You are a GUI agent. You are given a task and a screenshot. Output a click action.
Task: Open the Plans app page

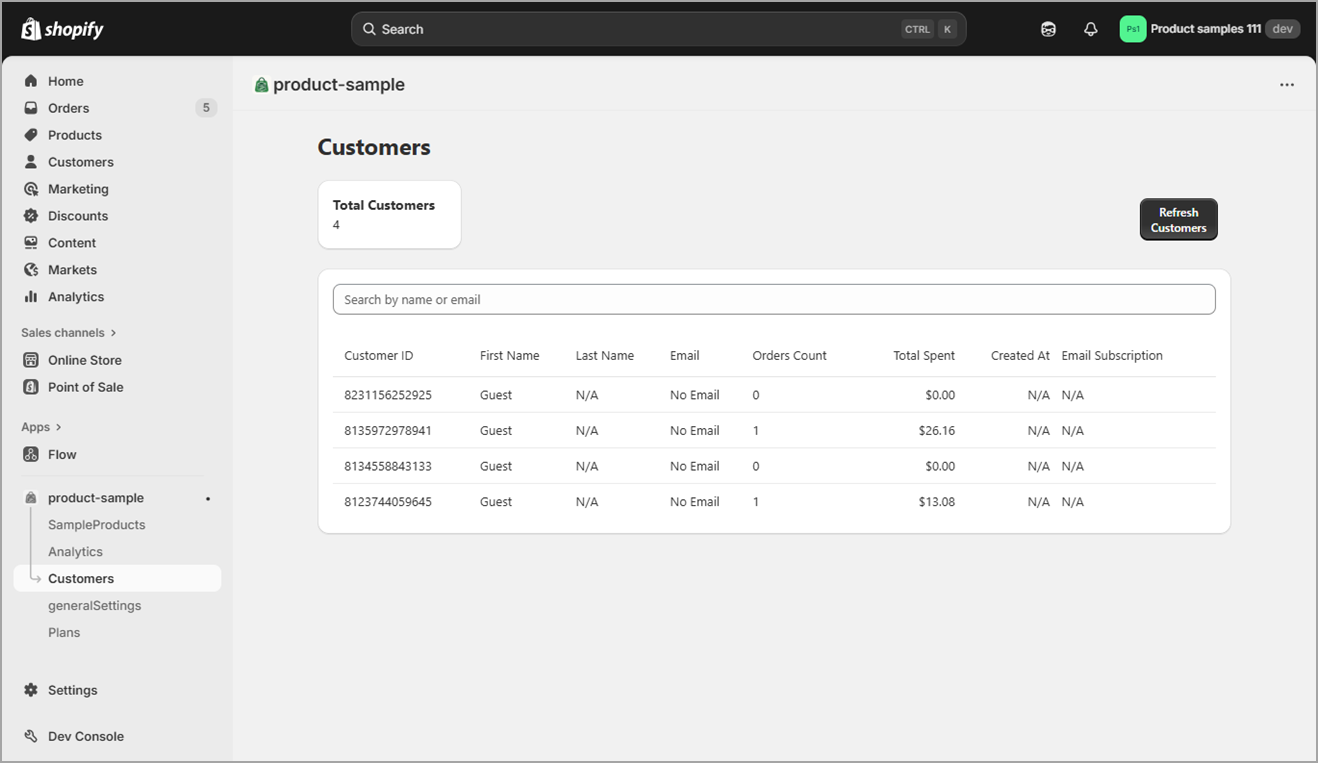[64, 633]
